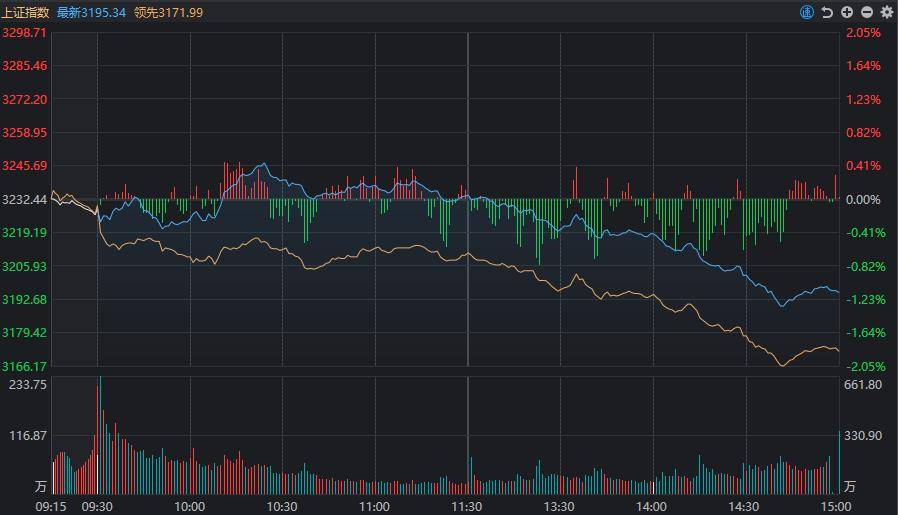Screen dimensions: 898x515
Task: Click the 233.75 volume axis label
Action: pyautogui.click(x=28, y=385)
